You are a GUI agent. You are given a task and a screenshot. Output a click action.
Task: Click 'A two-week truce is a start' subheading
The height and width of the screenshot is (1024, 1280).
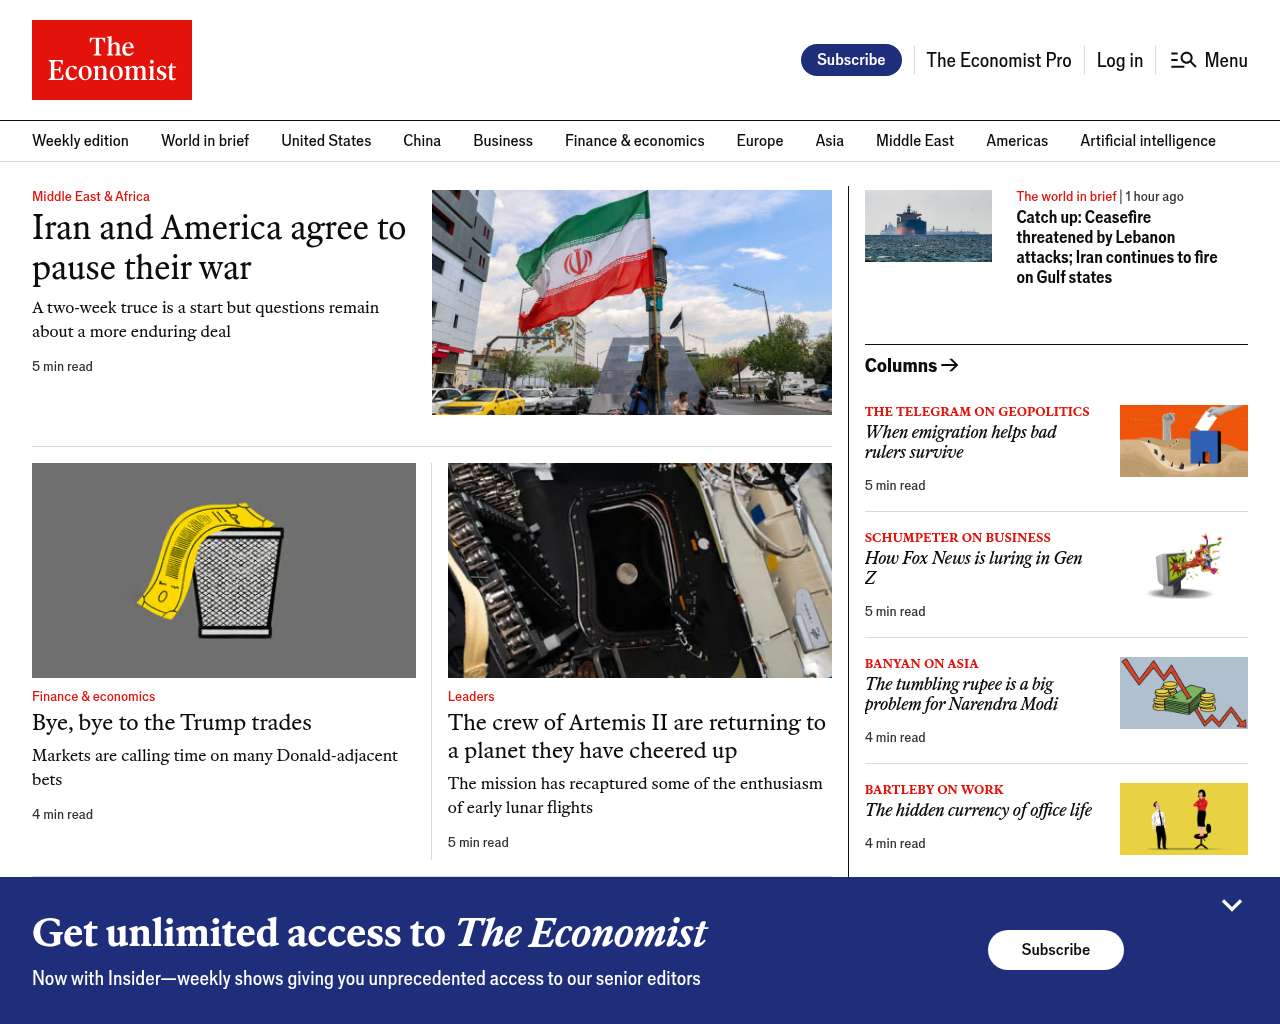click(x=206, y=320)
